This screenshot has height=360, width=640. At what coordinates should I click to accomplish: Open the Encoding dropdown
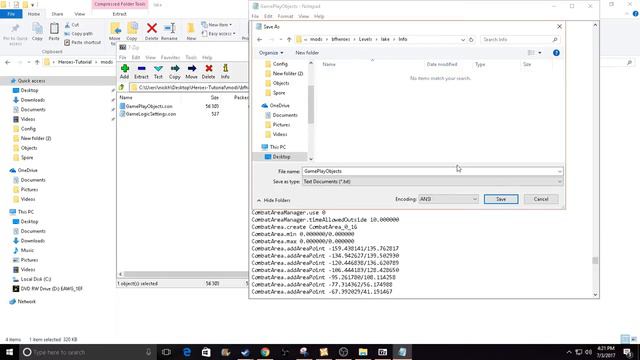448,199
